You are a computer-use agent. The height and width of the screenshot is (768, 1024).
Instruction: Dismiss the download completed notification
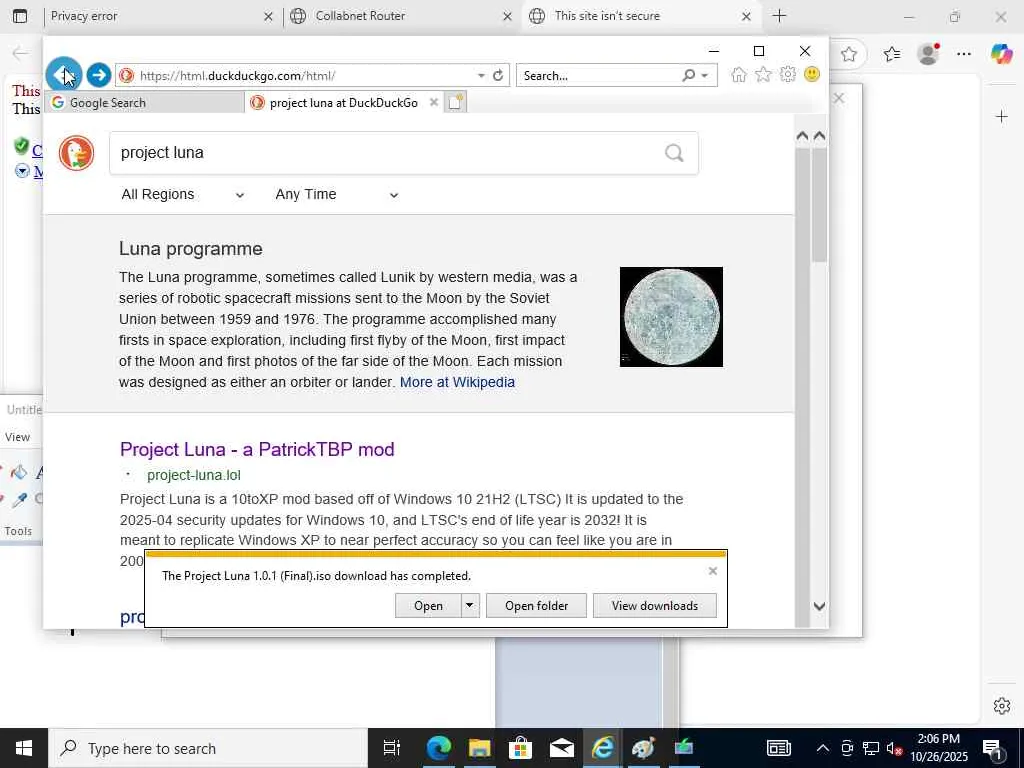[x=712, y=571]
